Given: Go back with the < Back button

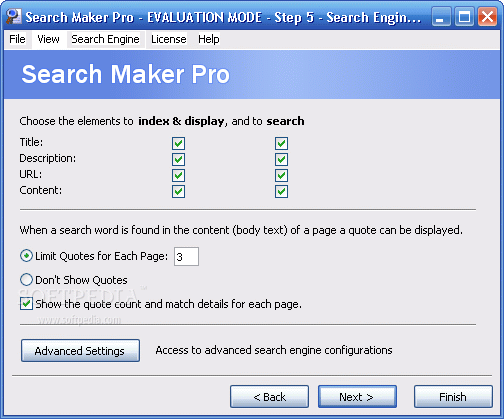Looking at the screenshot, I should pos(269,397).
